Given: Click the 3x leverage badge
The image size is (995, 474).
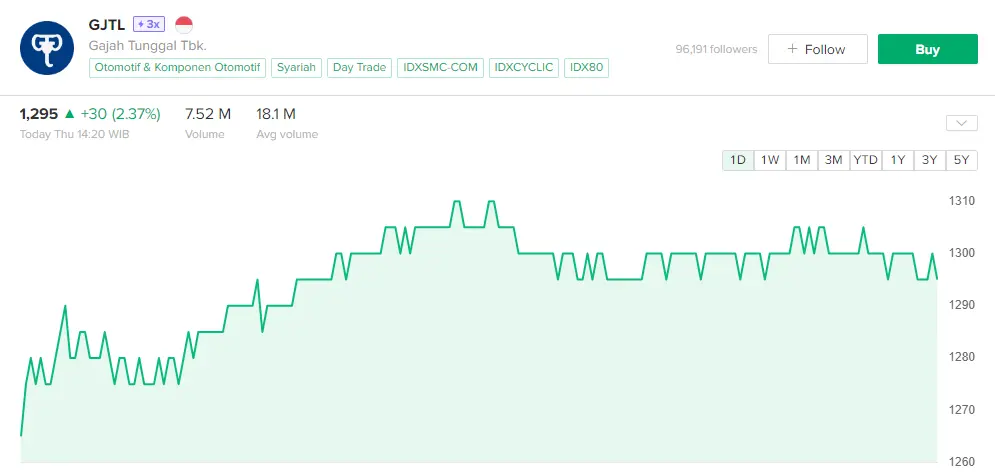Looking at the screenshot, I should point(149,25).
